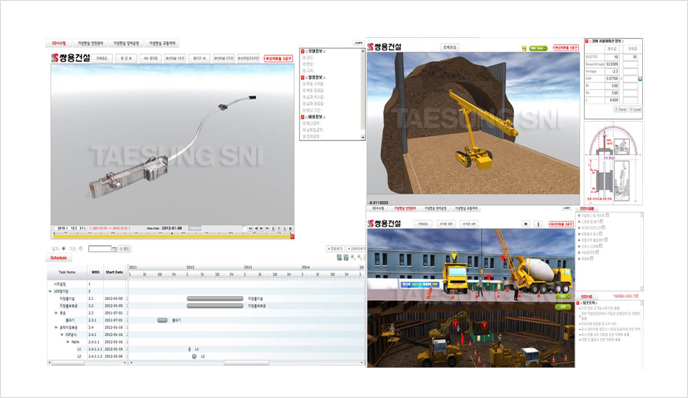
Task: Open the Schedule tab
Action: pyautogui.click(x=58, y=258)
